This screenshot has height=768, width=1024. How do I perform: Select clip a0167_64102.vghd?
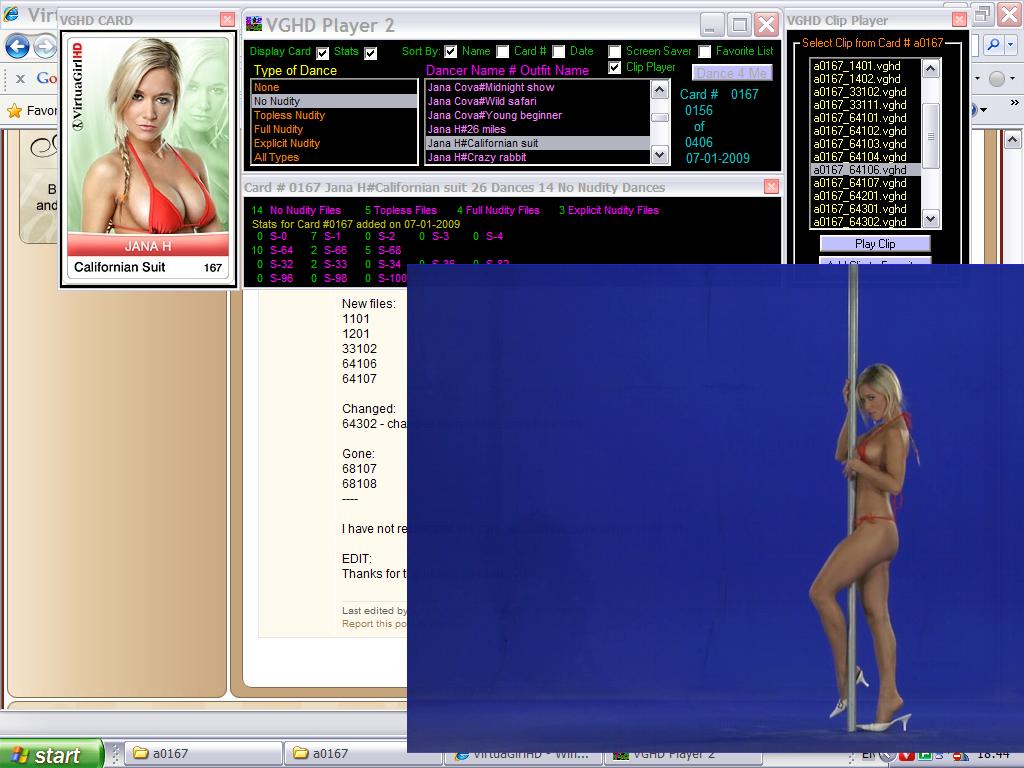[x=865, y=131]
